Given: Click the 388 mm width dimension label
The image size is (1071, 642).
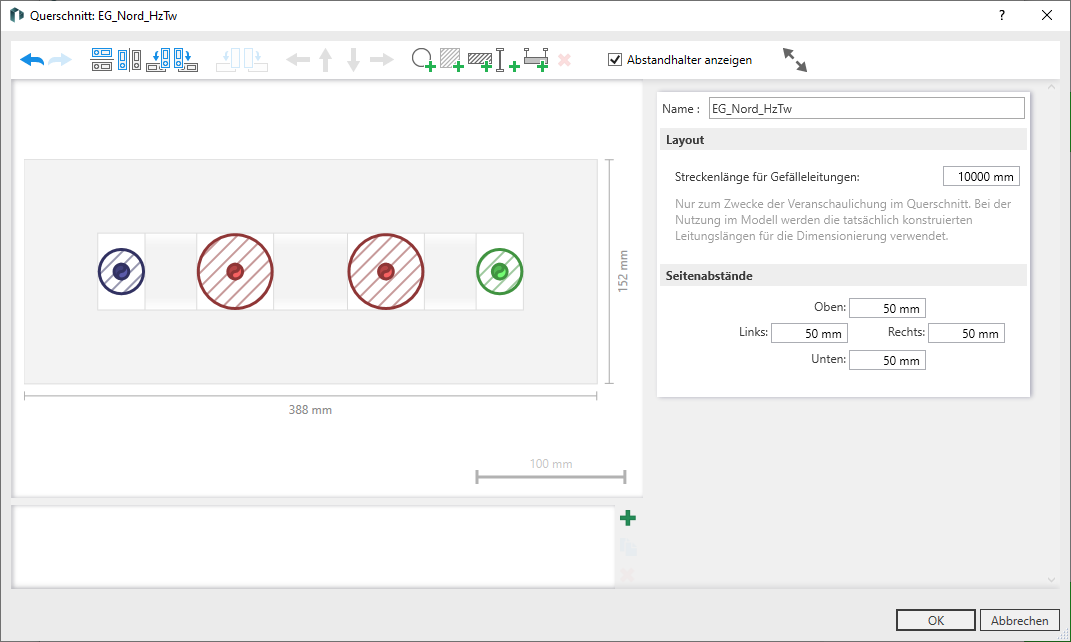Looking at the screenshot, I should coord(310,410).
